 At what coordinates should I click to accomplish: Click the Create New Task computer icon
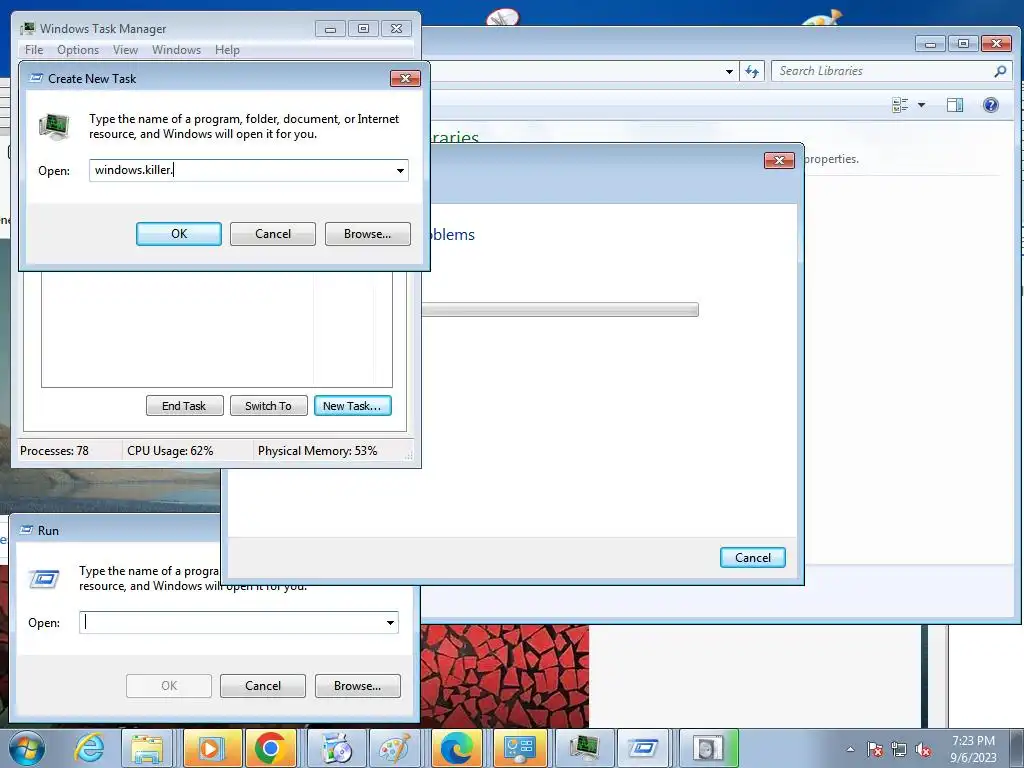[x=55, y=127]
